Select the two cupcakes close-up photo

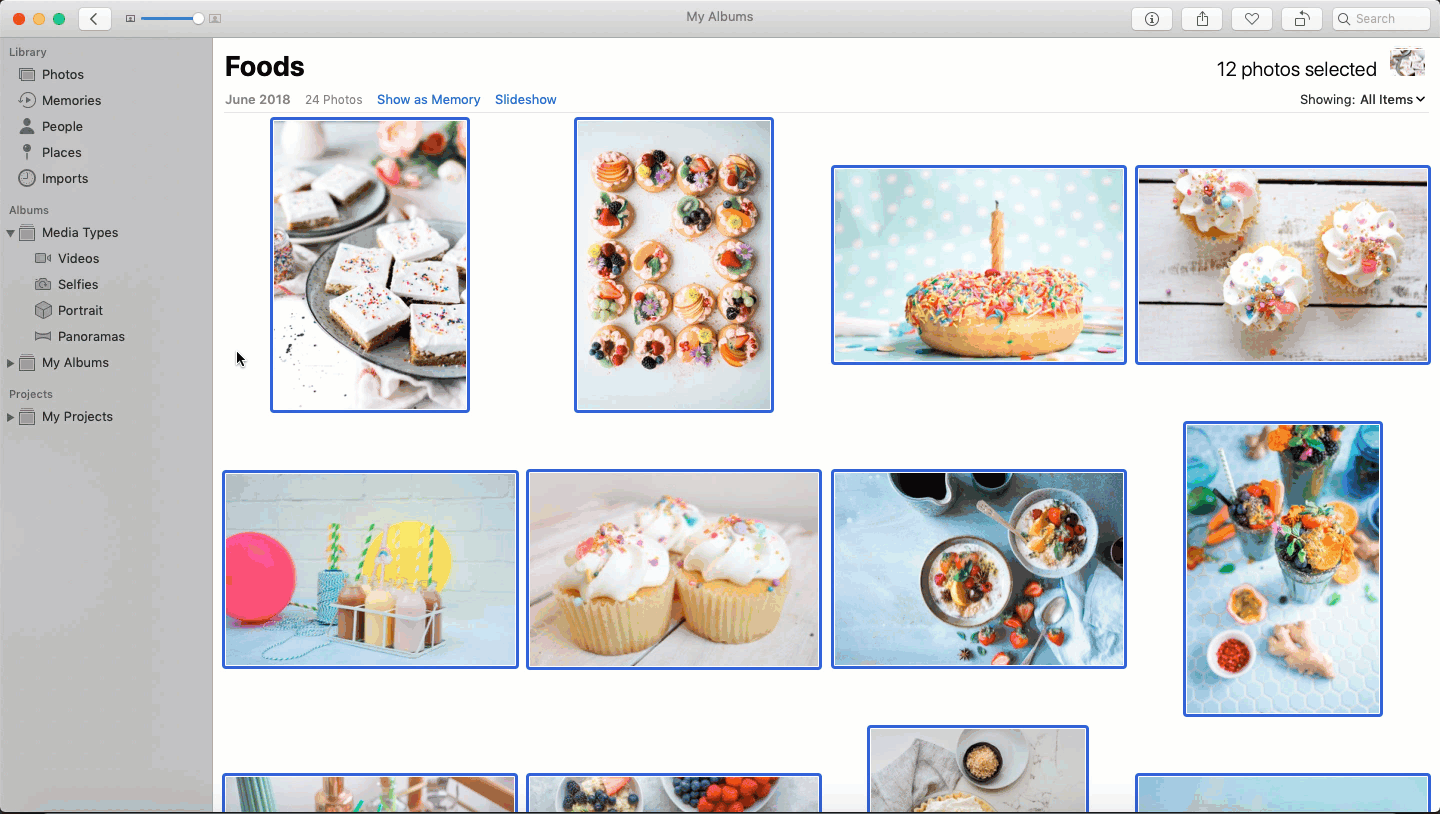click(674, 569)
